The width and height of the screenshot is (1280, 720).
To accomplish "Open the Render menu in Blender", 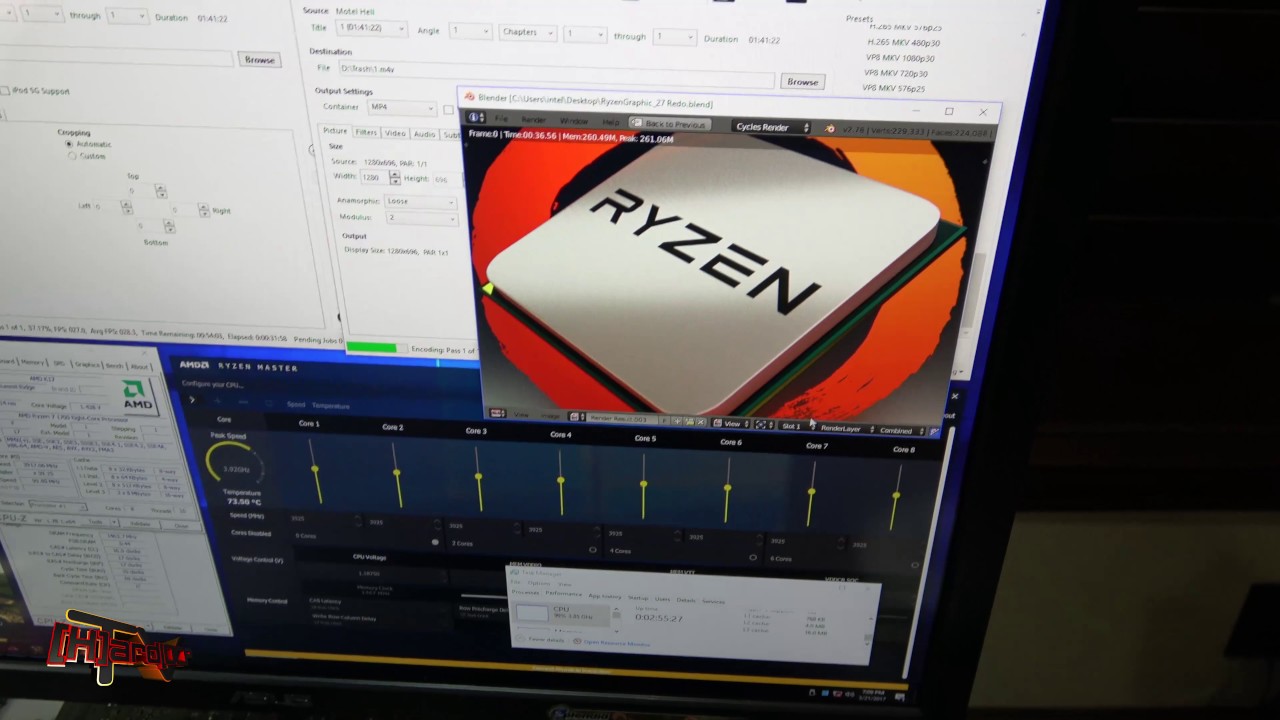I will click(533, 120).
